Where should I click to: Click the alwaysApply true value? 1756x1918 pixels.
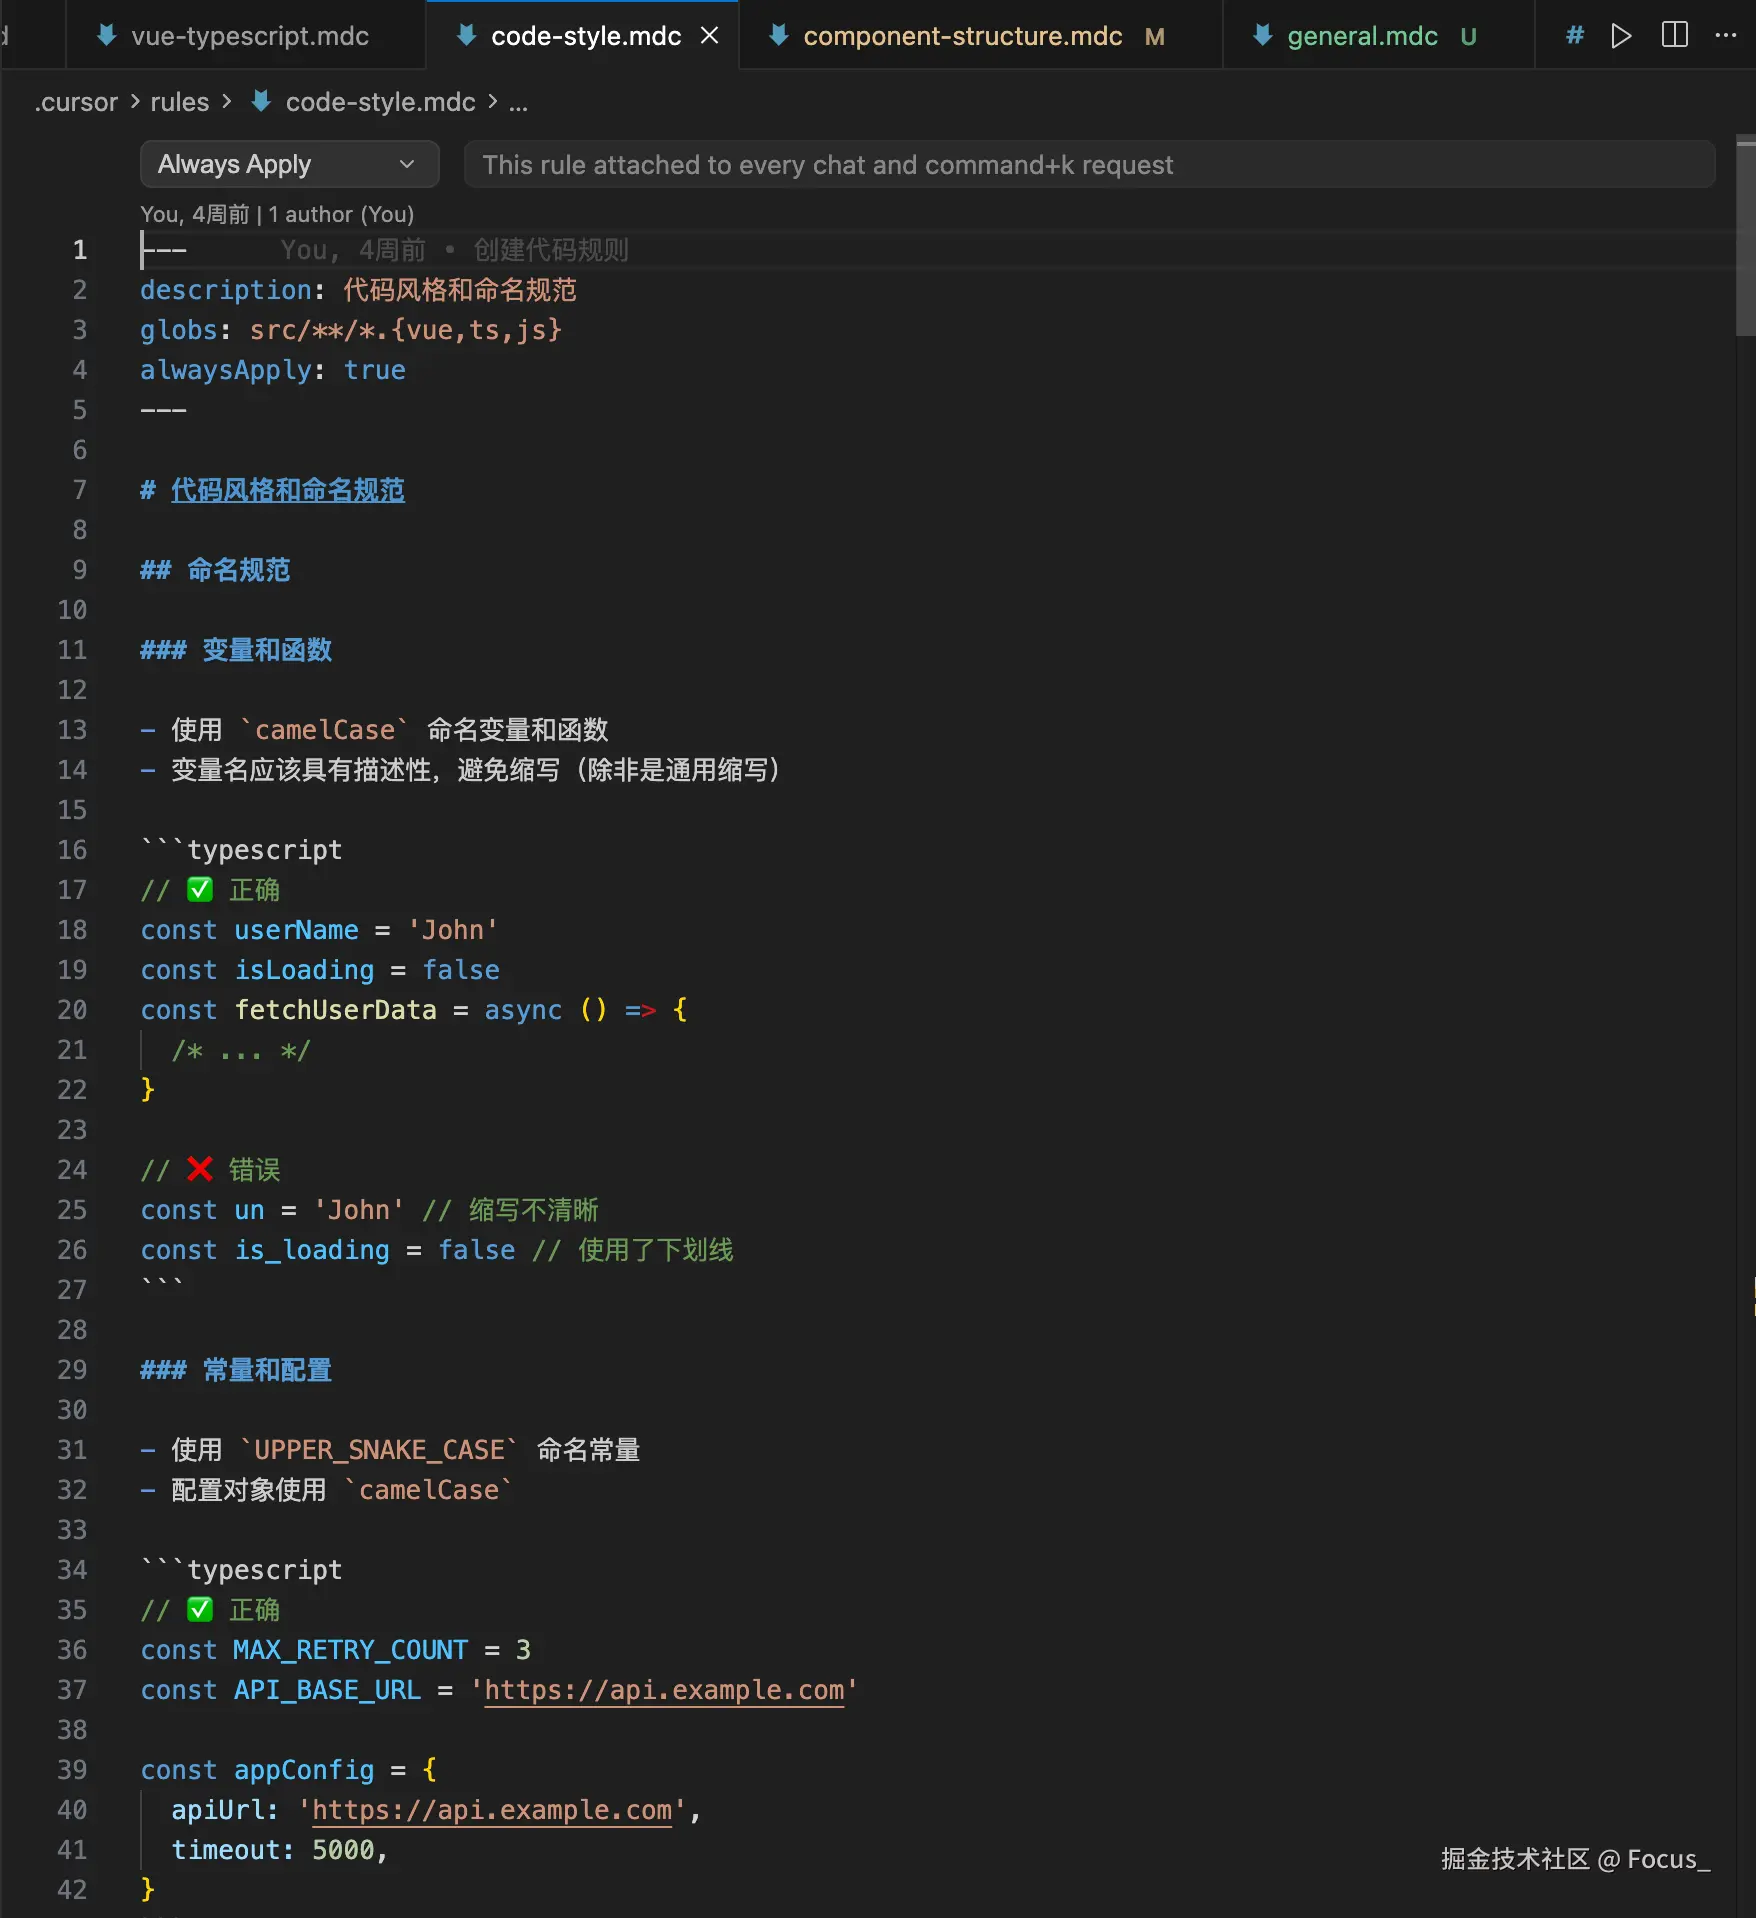[375, 370]
